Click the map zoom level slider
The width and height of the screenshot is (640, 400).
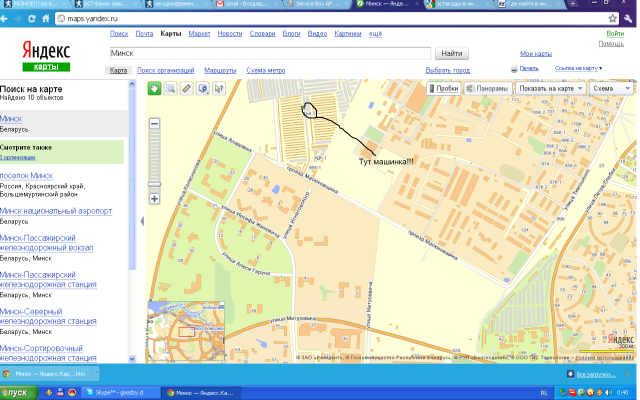(154, 160)
